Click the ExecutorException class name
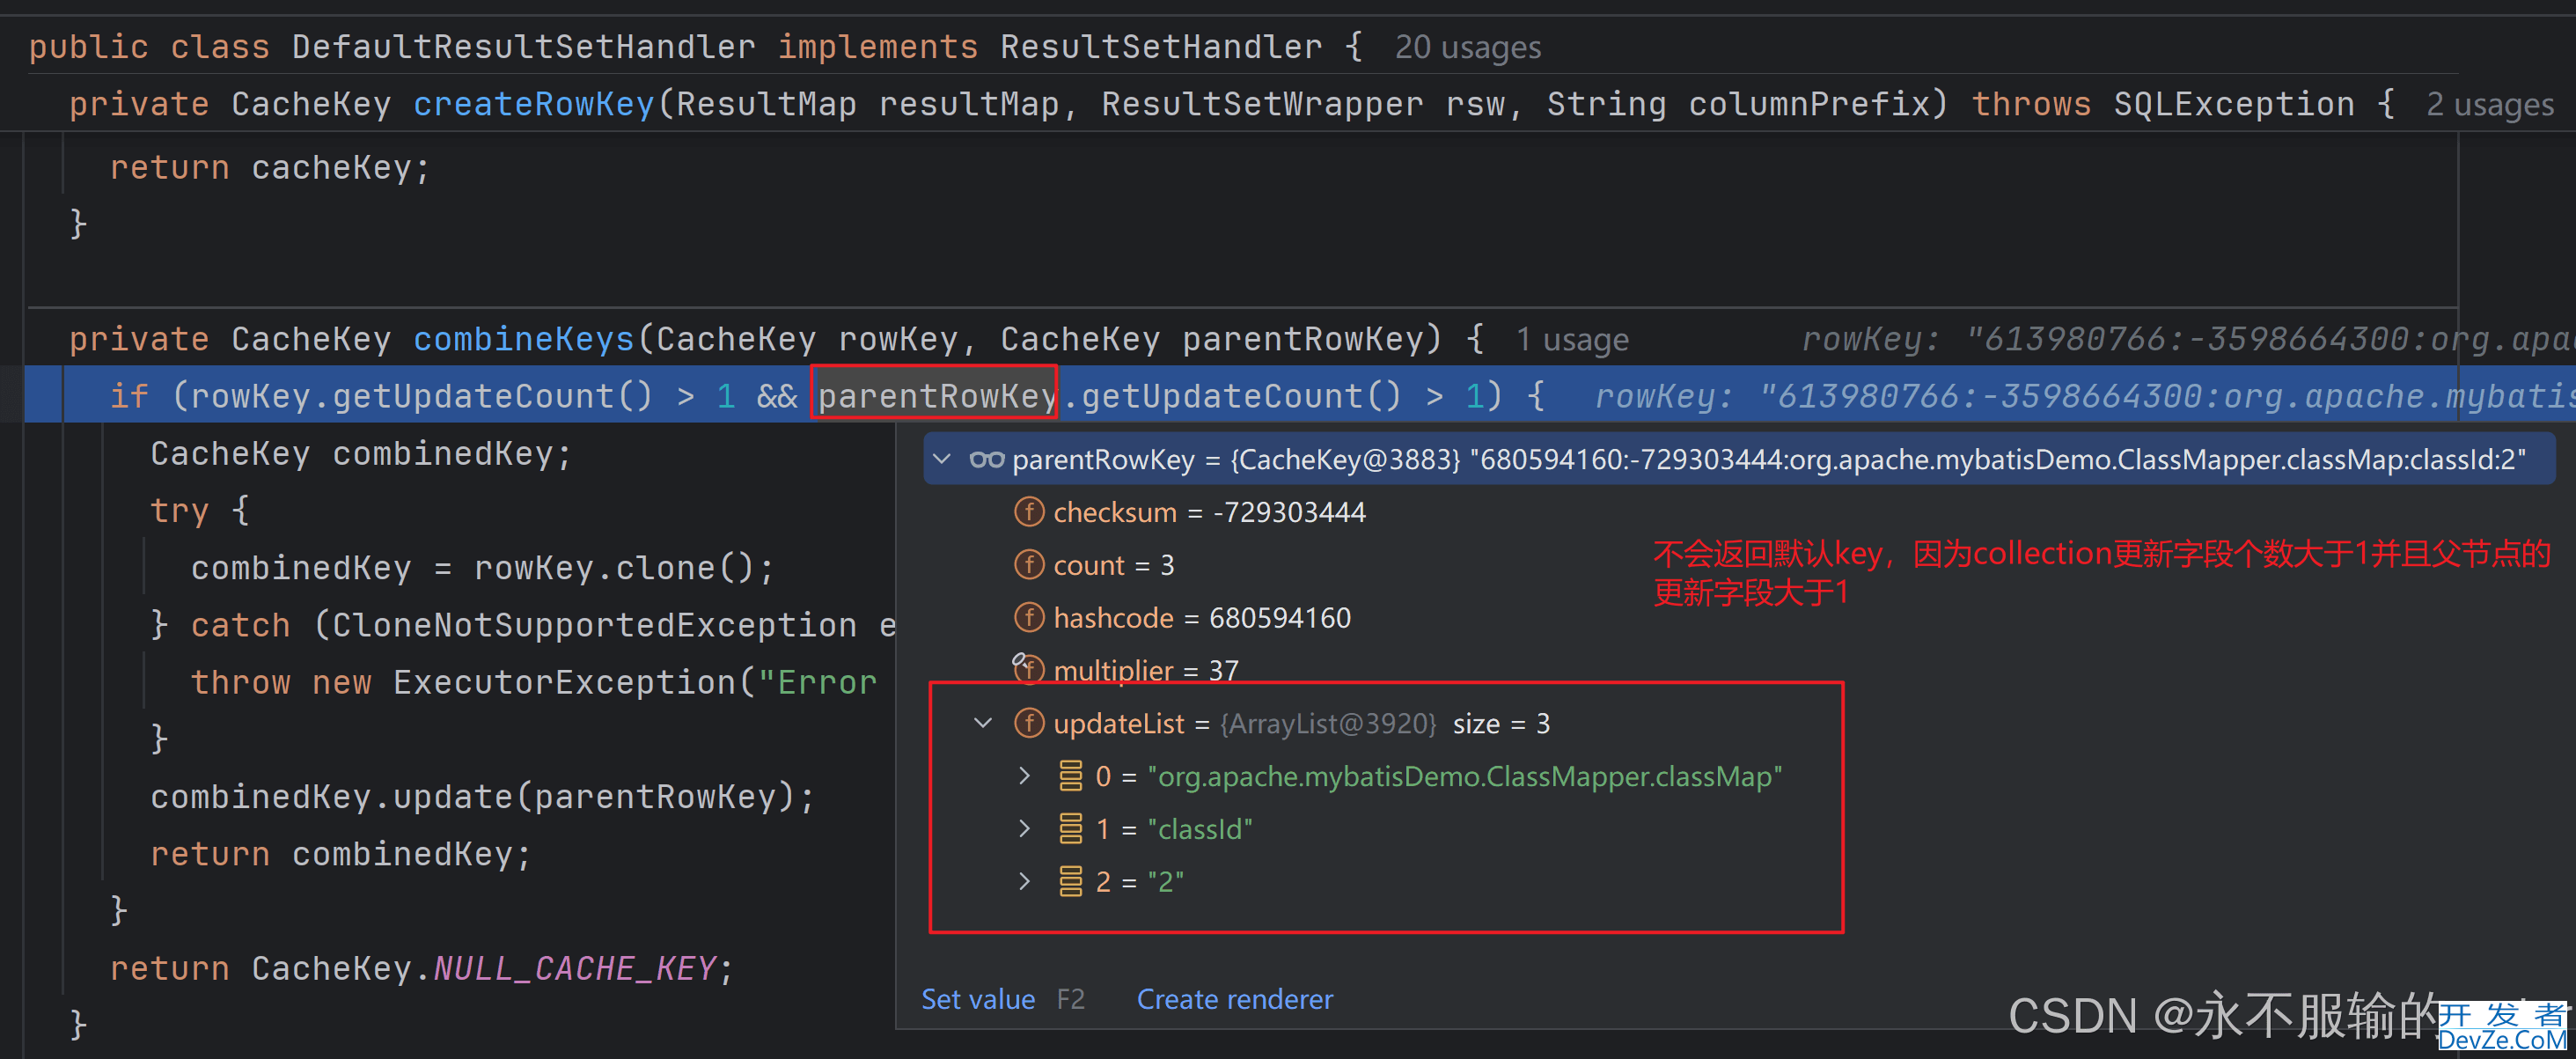 [564, 682]
